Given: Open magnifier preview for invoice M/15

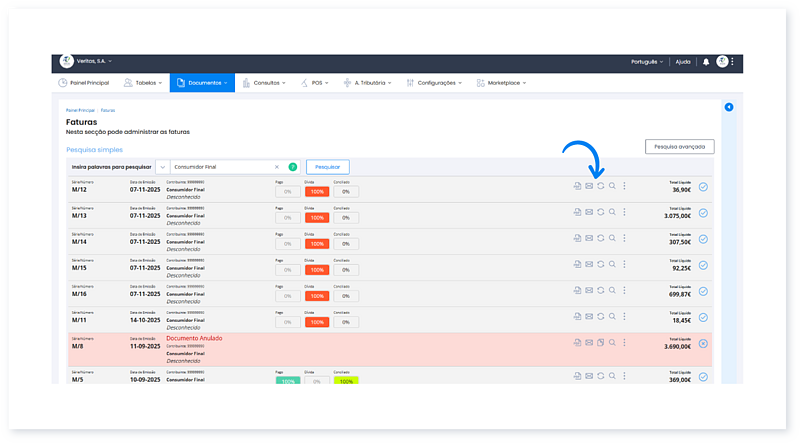Looking at the screenshot, I should (x=612, y=265).
